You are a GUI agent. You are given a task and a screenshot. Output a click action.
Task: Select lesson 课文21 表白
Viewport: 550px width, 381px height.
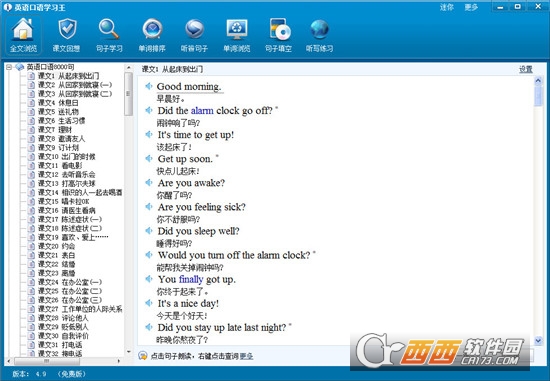56,255
